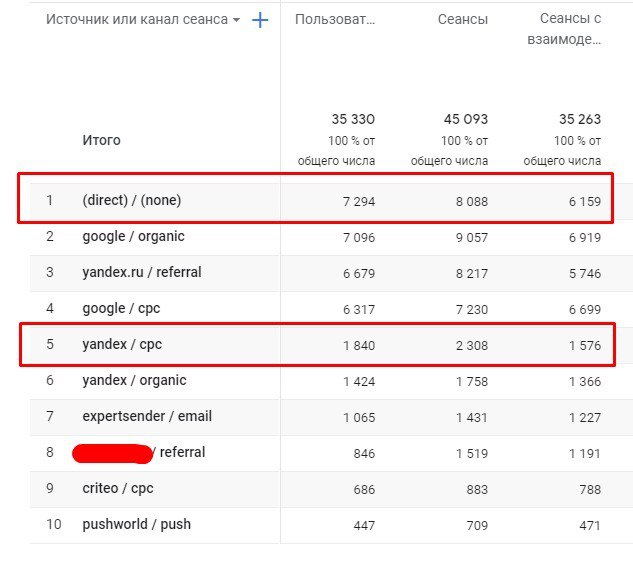Select the google / cpc row label
Screen dimensions: 633x572
[x=121, y=308]
